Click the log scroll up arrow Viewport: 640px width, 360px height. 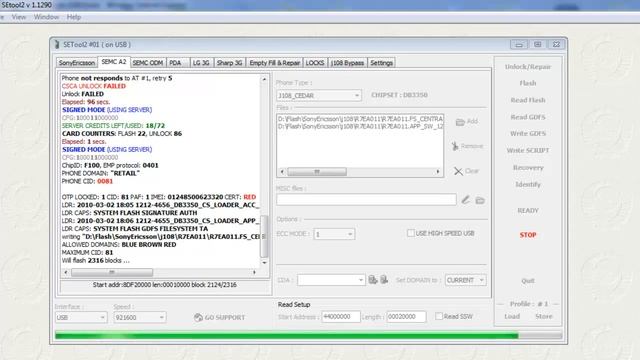(264, 79)
